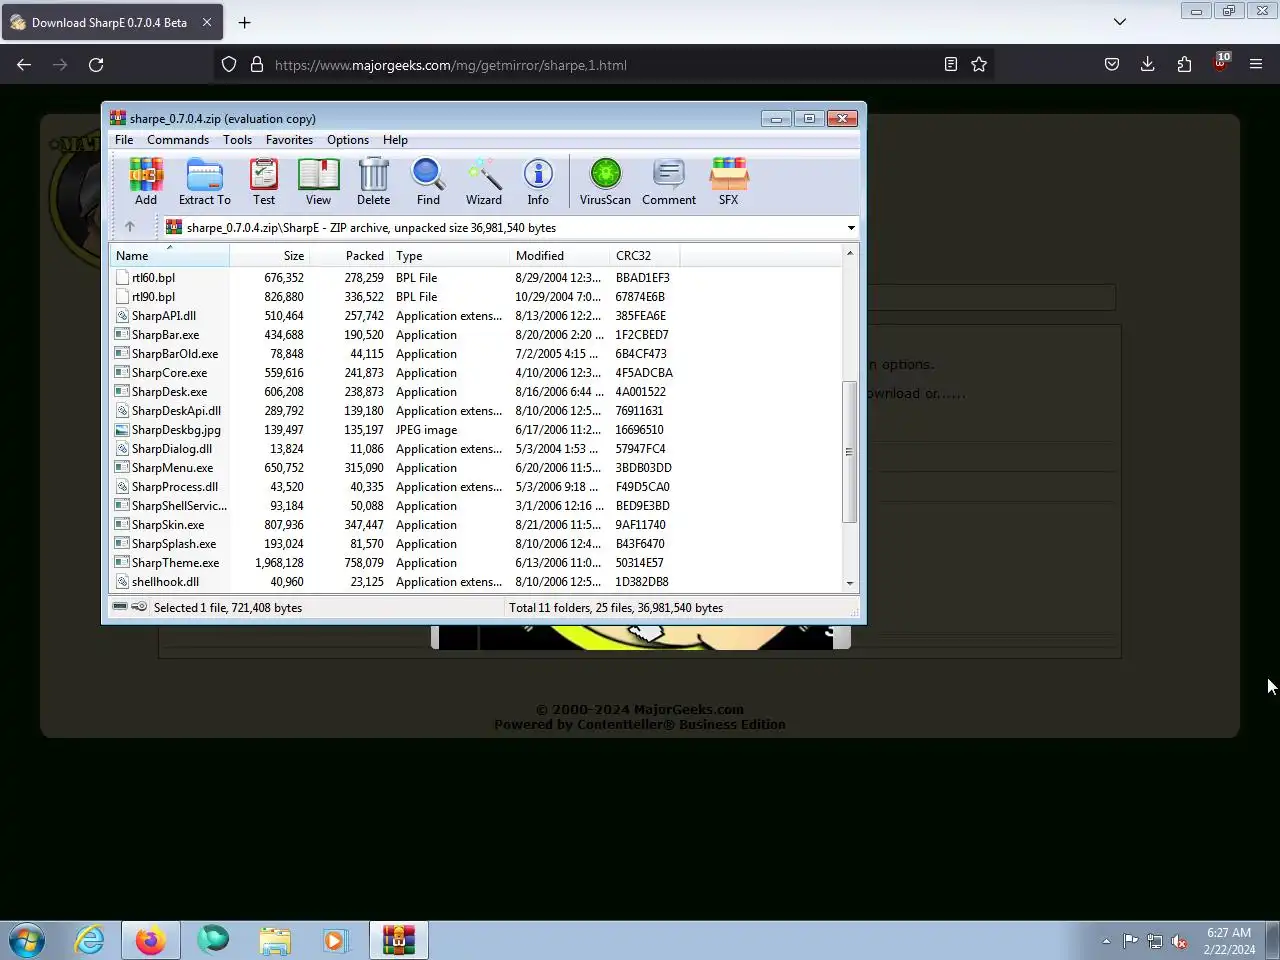1280x960 pixels.
Task: Sort by the Type column header
Action: (450, 256)
